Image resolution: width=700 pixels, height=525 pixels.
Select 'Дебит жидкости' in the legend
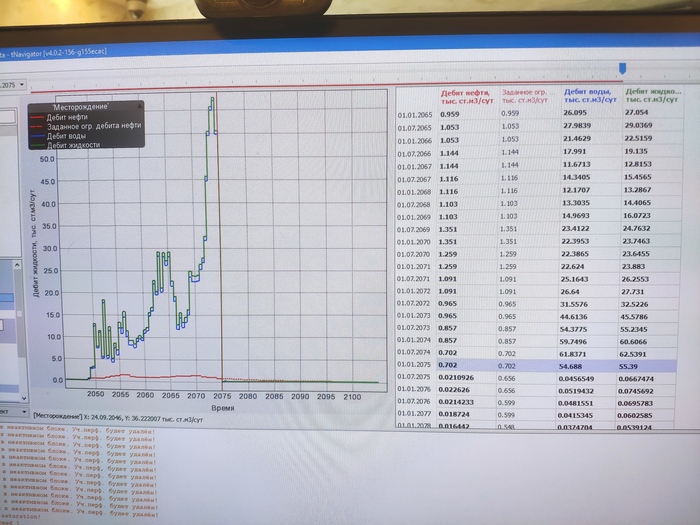(x=73, y=145)
